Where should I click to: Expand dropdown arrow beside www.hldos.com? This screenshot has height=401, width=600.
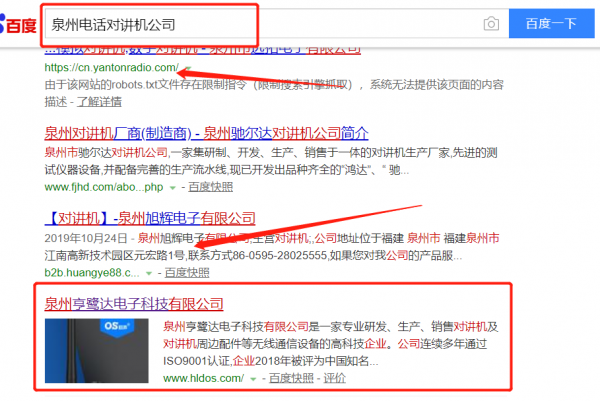(254, 380)
